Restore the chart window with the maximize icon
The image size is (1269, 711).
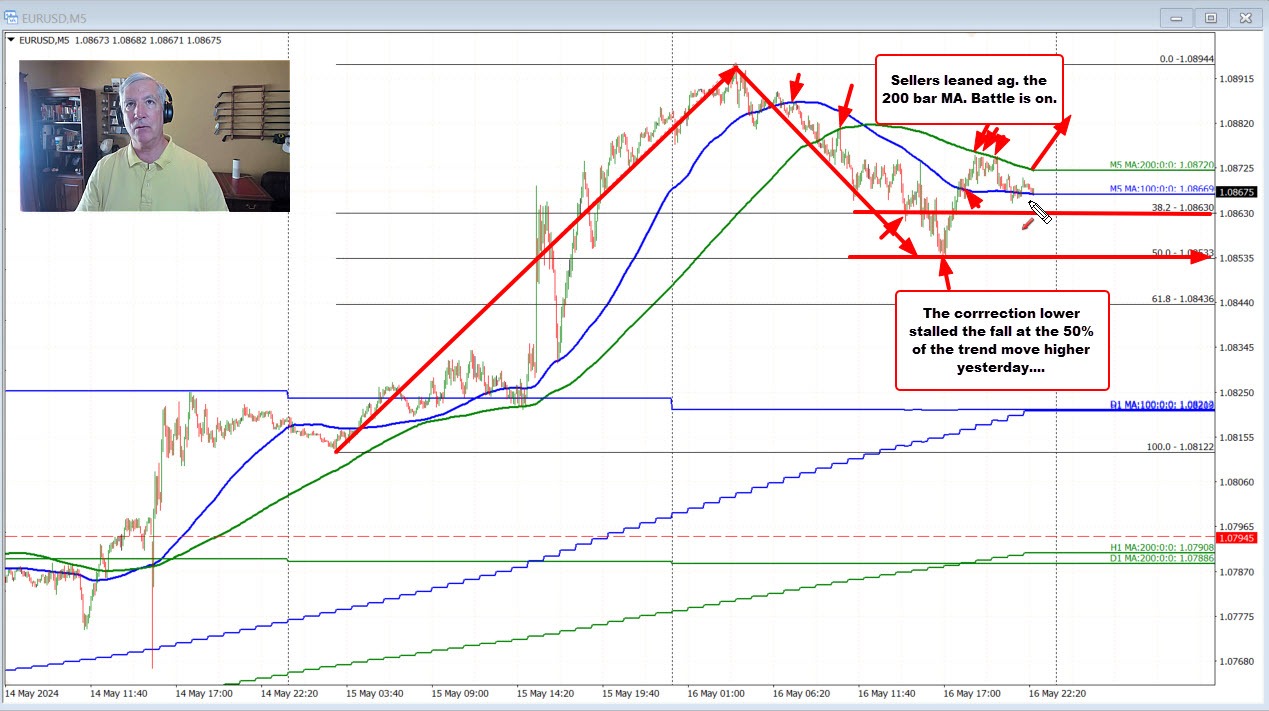(1210, 17)
